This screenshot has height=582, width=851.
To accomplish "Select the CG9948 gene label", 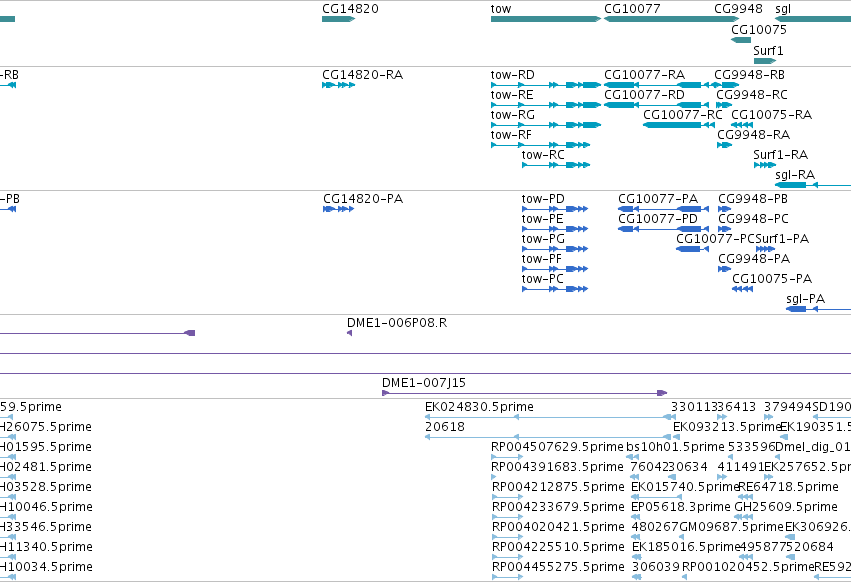I will (738, 9).
